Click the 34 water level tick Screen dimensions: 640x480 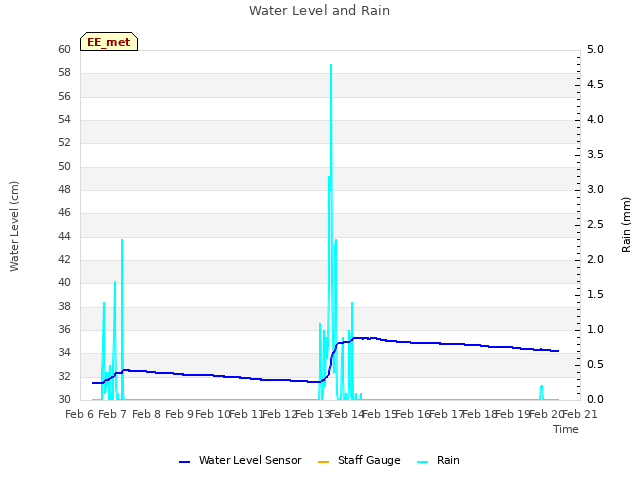[x=64, y=353]
